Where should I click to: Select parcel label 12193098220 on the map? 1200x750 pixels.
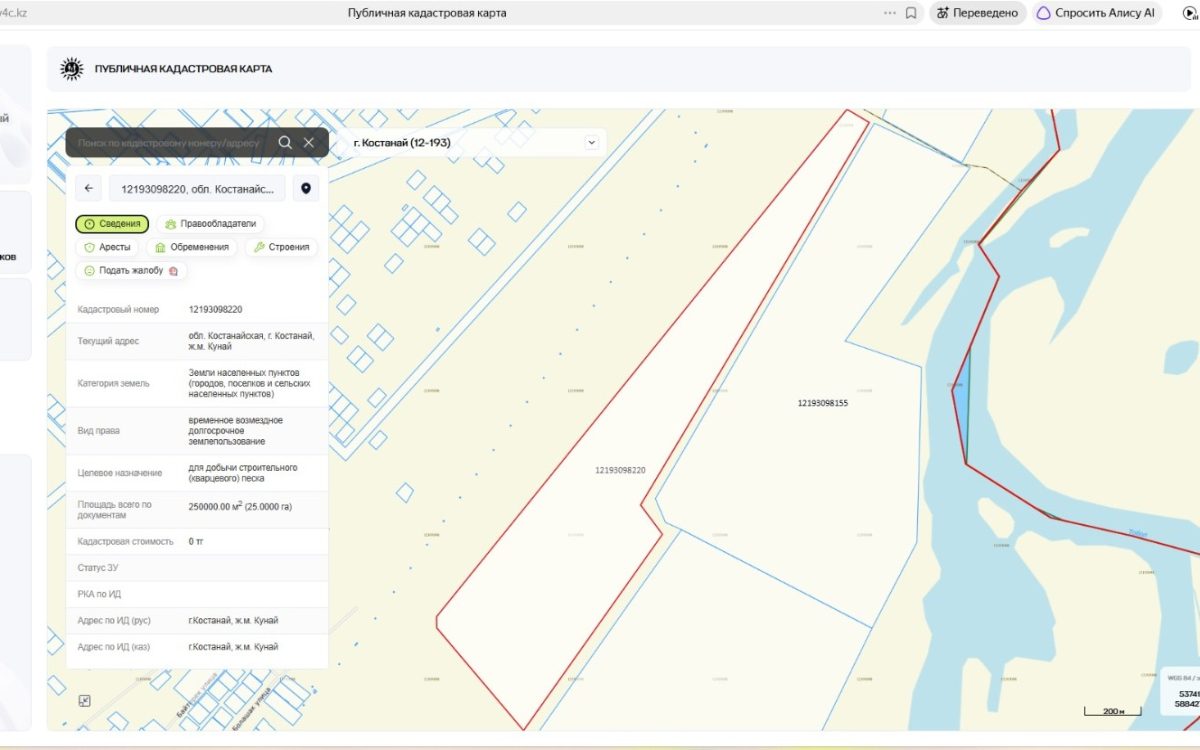point(620,470)
